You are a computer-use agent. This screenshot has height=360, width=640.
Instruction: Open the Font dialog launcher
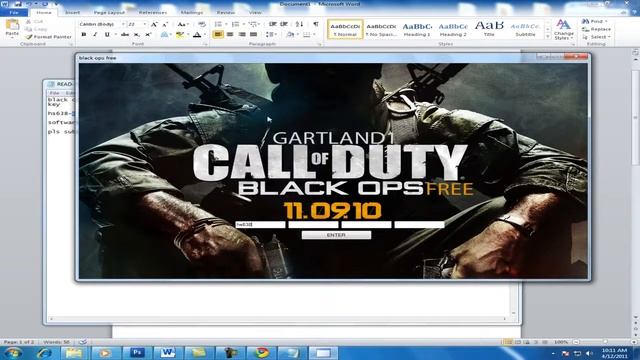[x=205, y=44]
